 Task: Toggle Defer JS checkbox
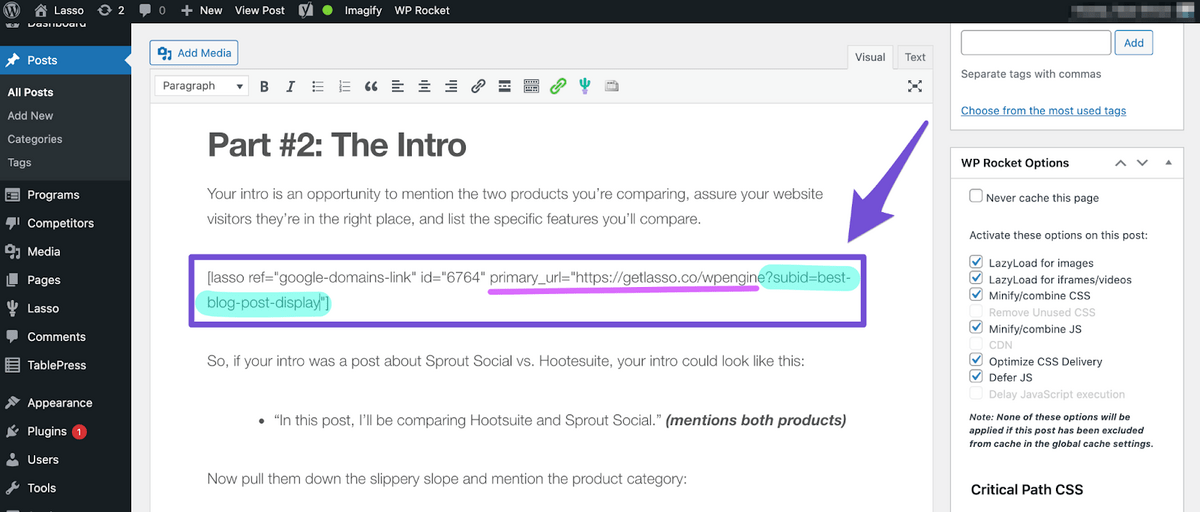point(976,377)
